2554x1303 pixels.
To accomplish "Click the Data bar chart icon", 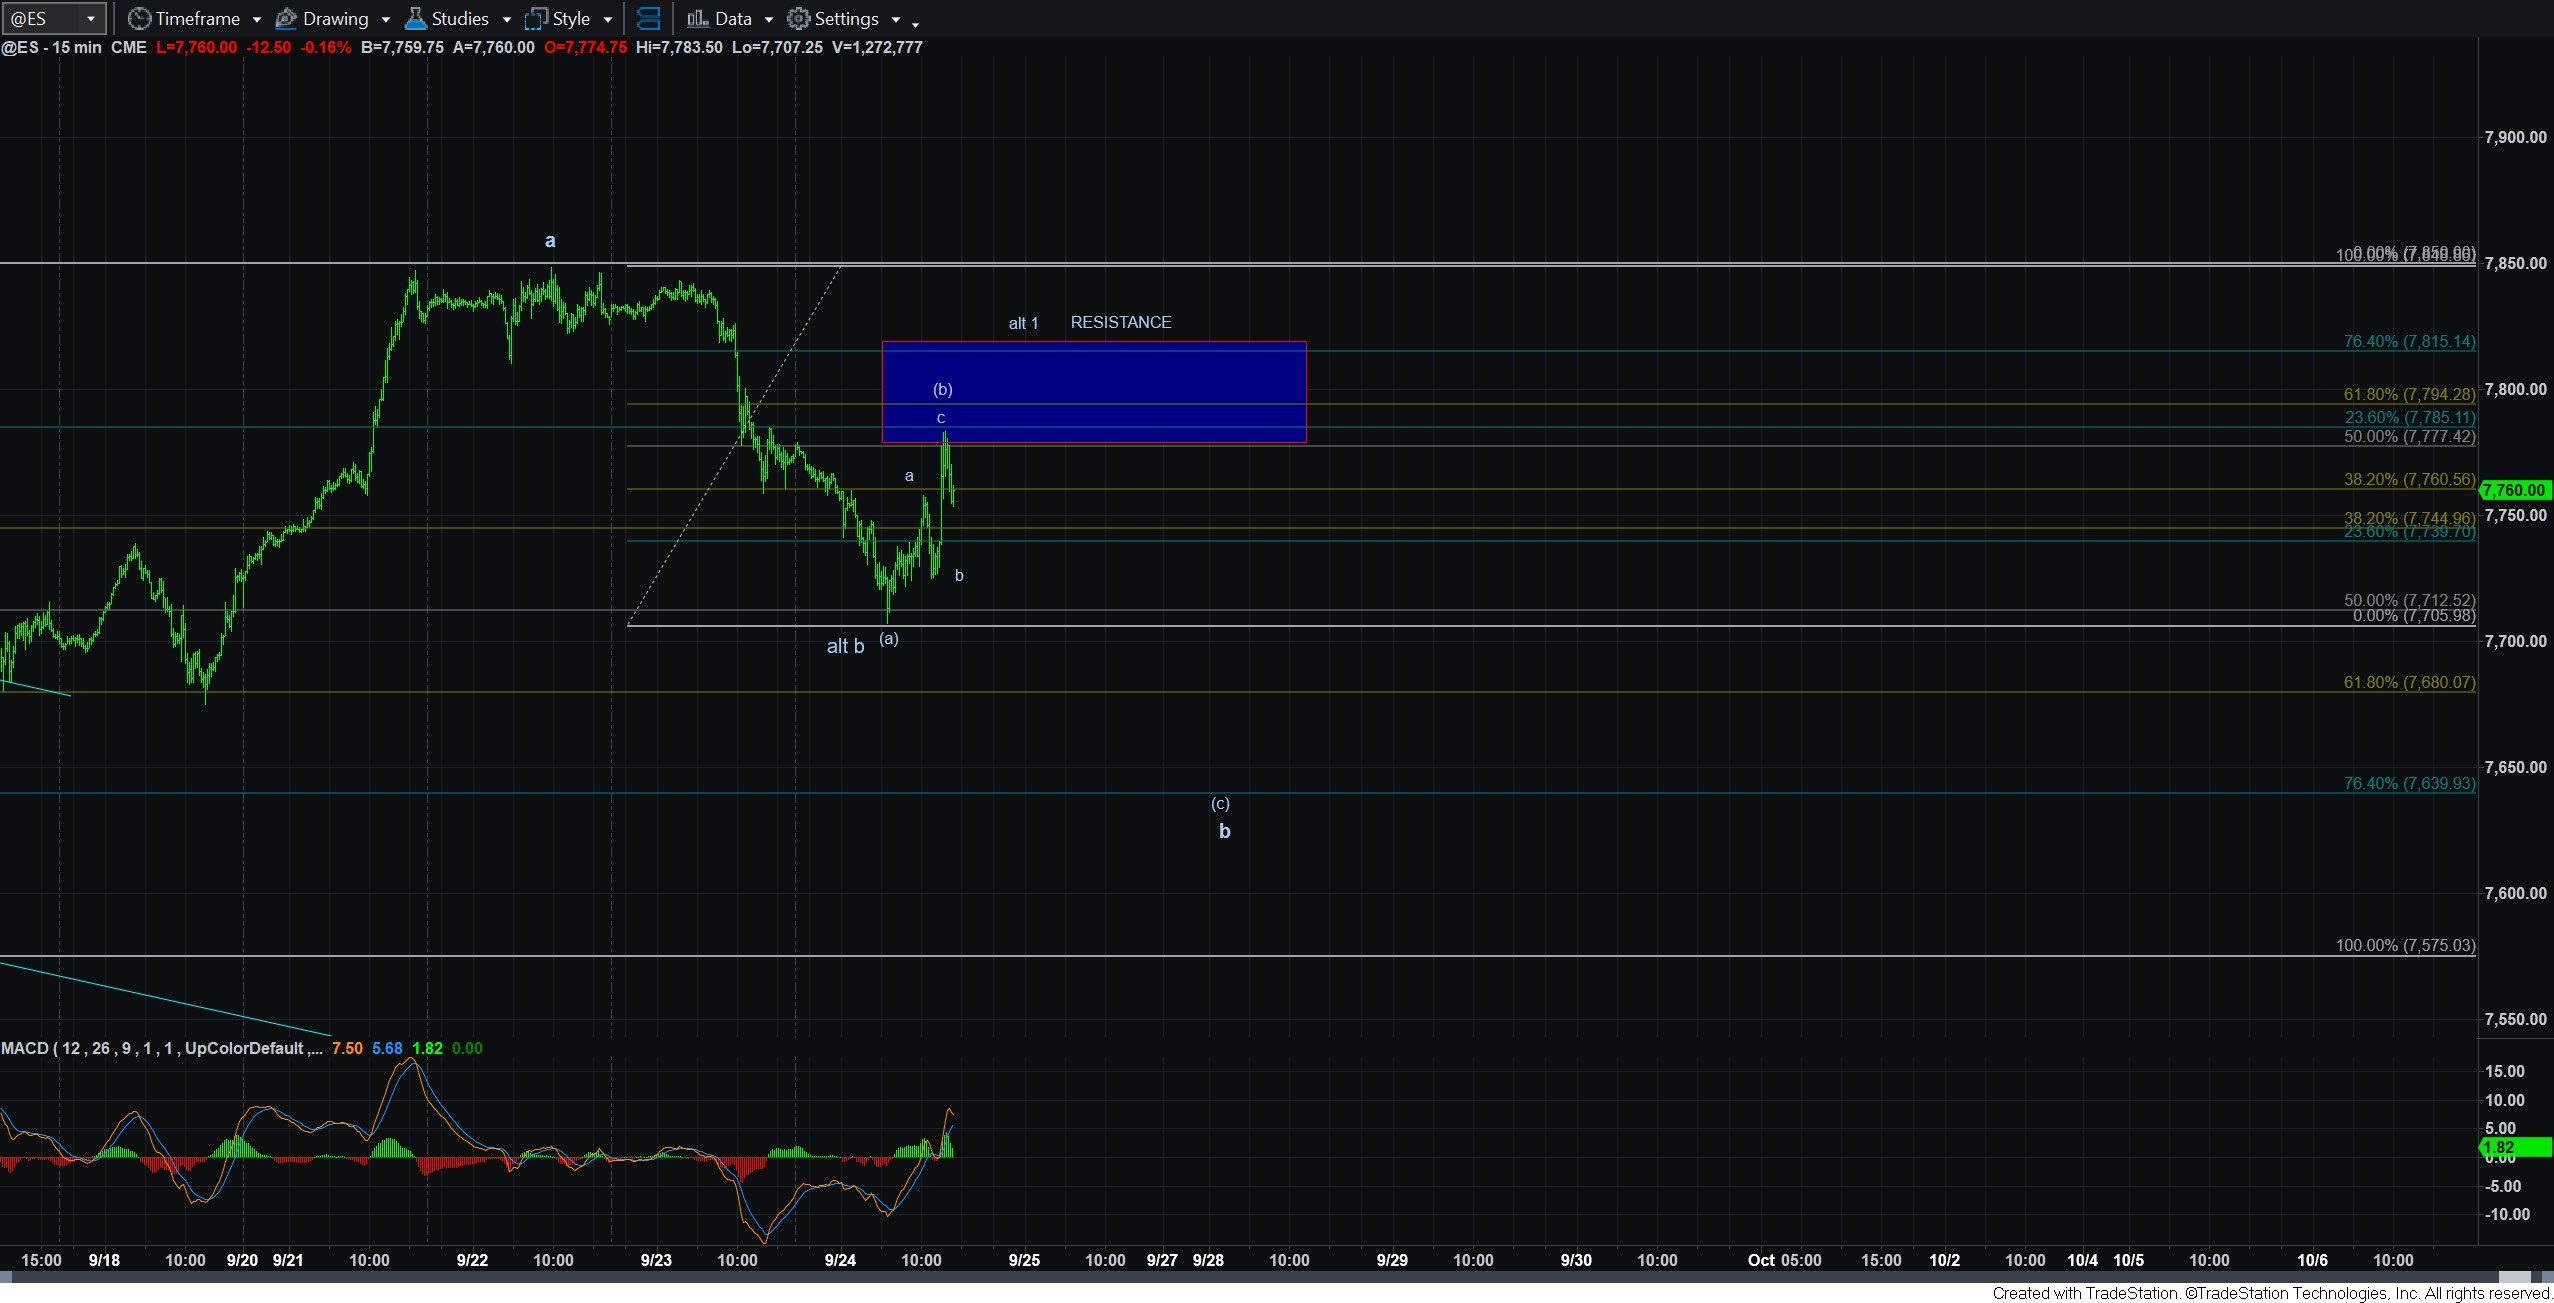I will (697, 18).
